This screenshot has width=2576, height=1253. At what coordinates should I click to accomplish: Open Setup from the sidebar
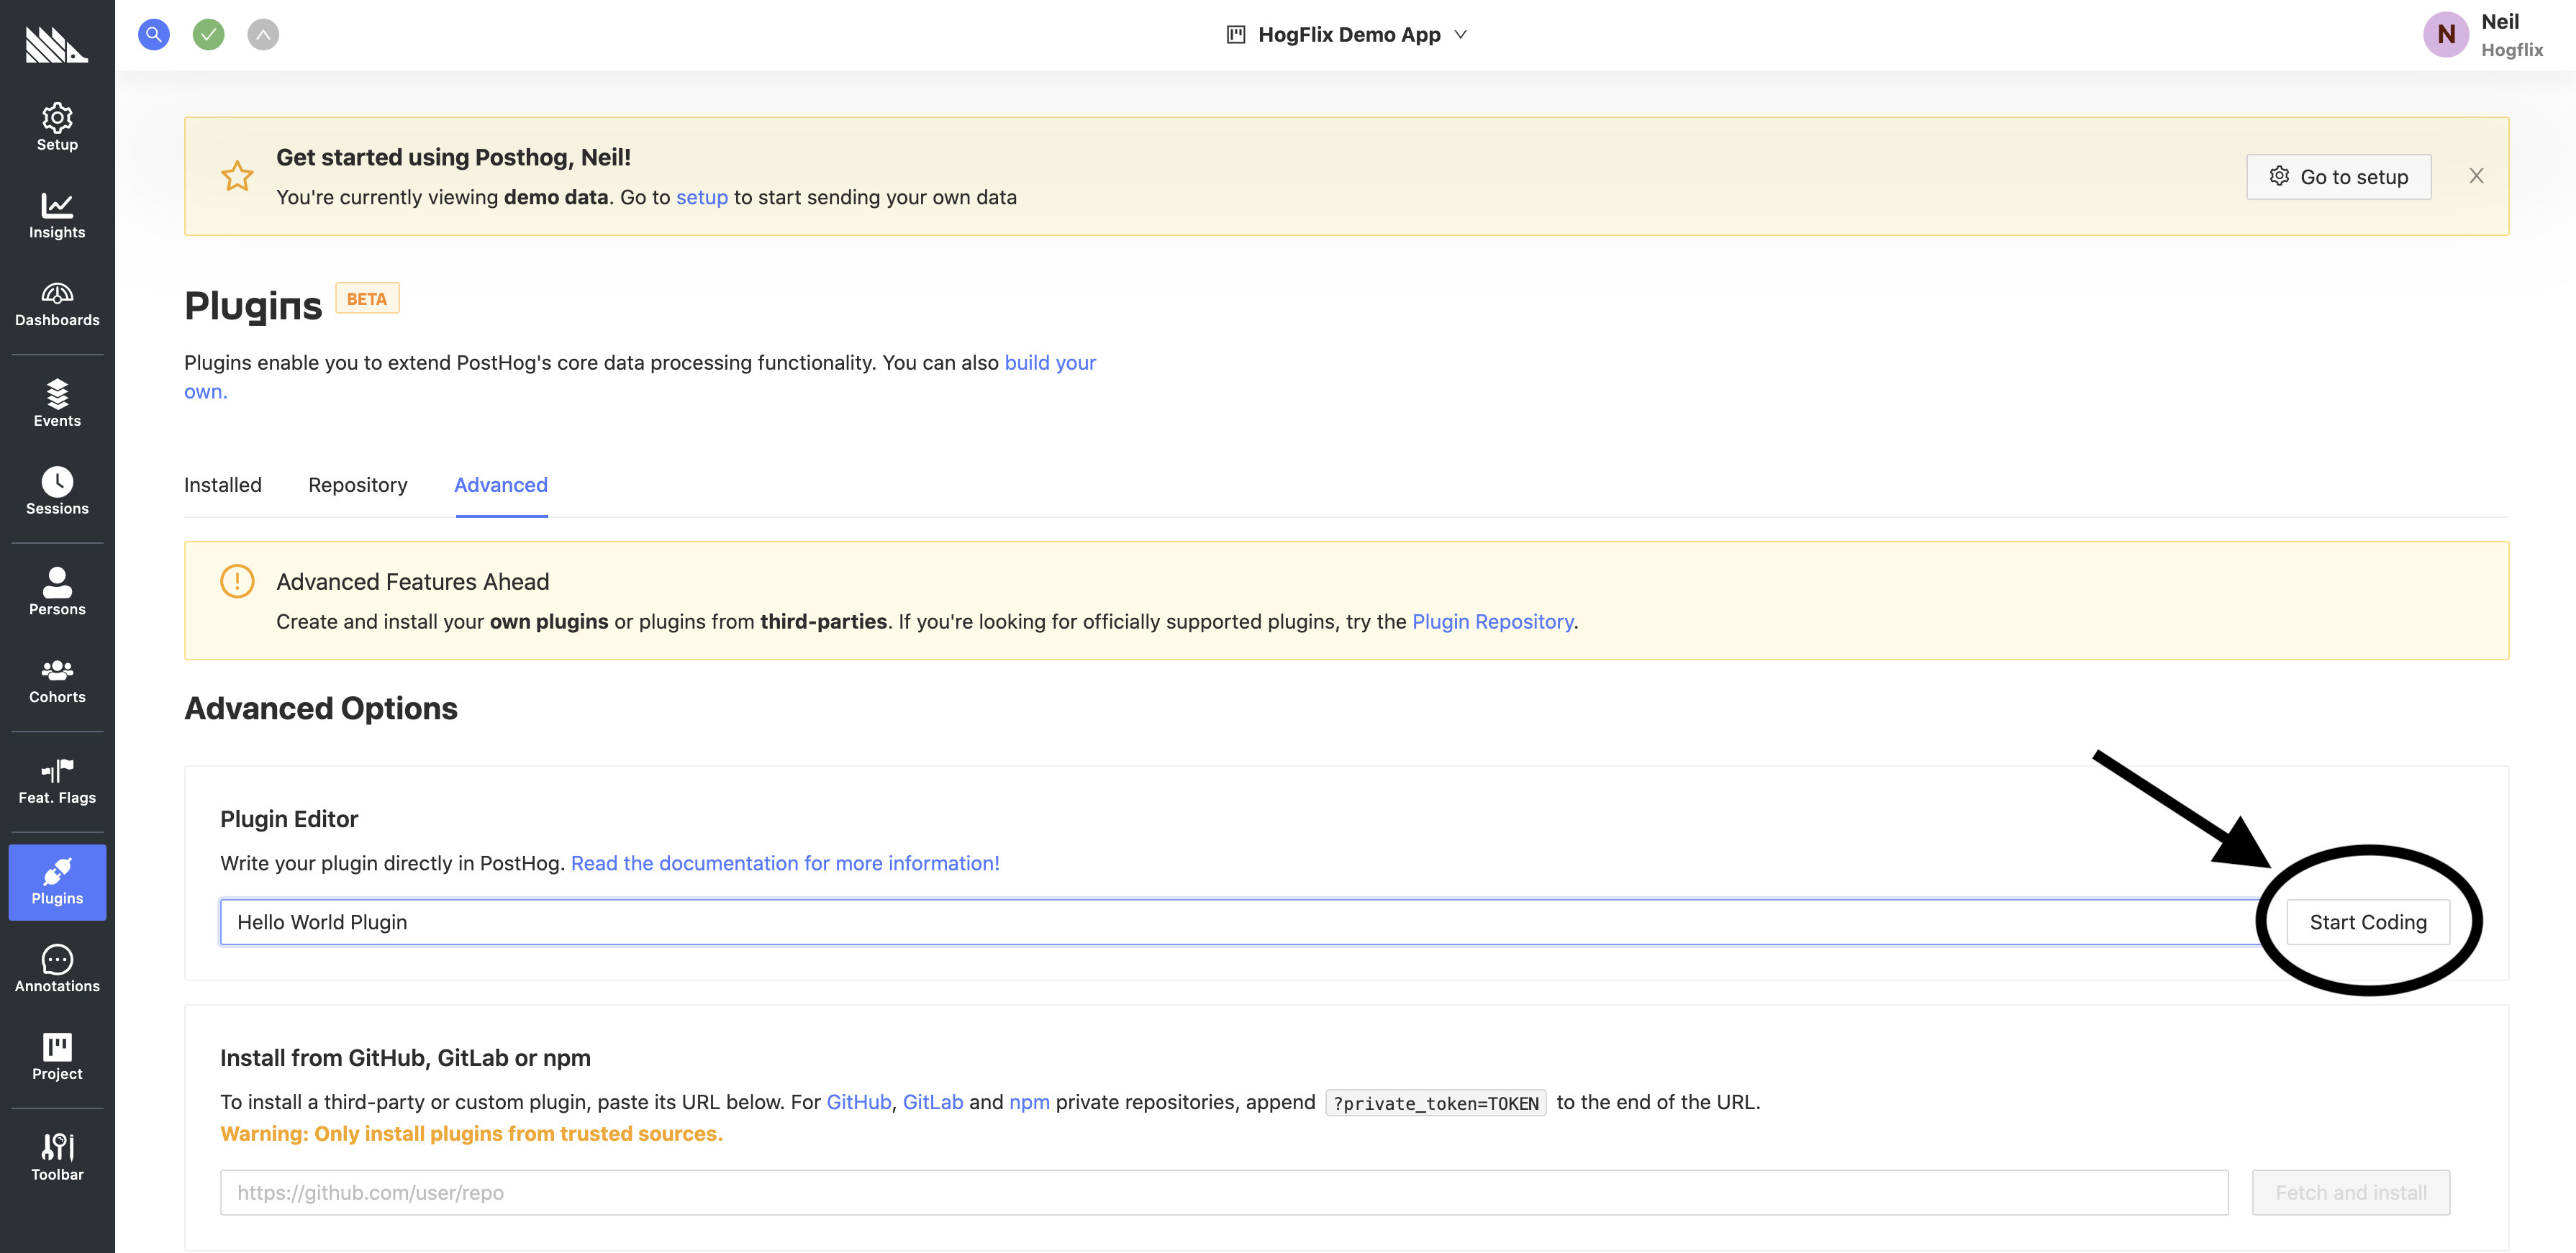57,127
